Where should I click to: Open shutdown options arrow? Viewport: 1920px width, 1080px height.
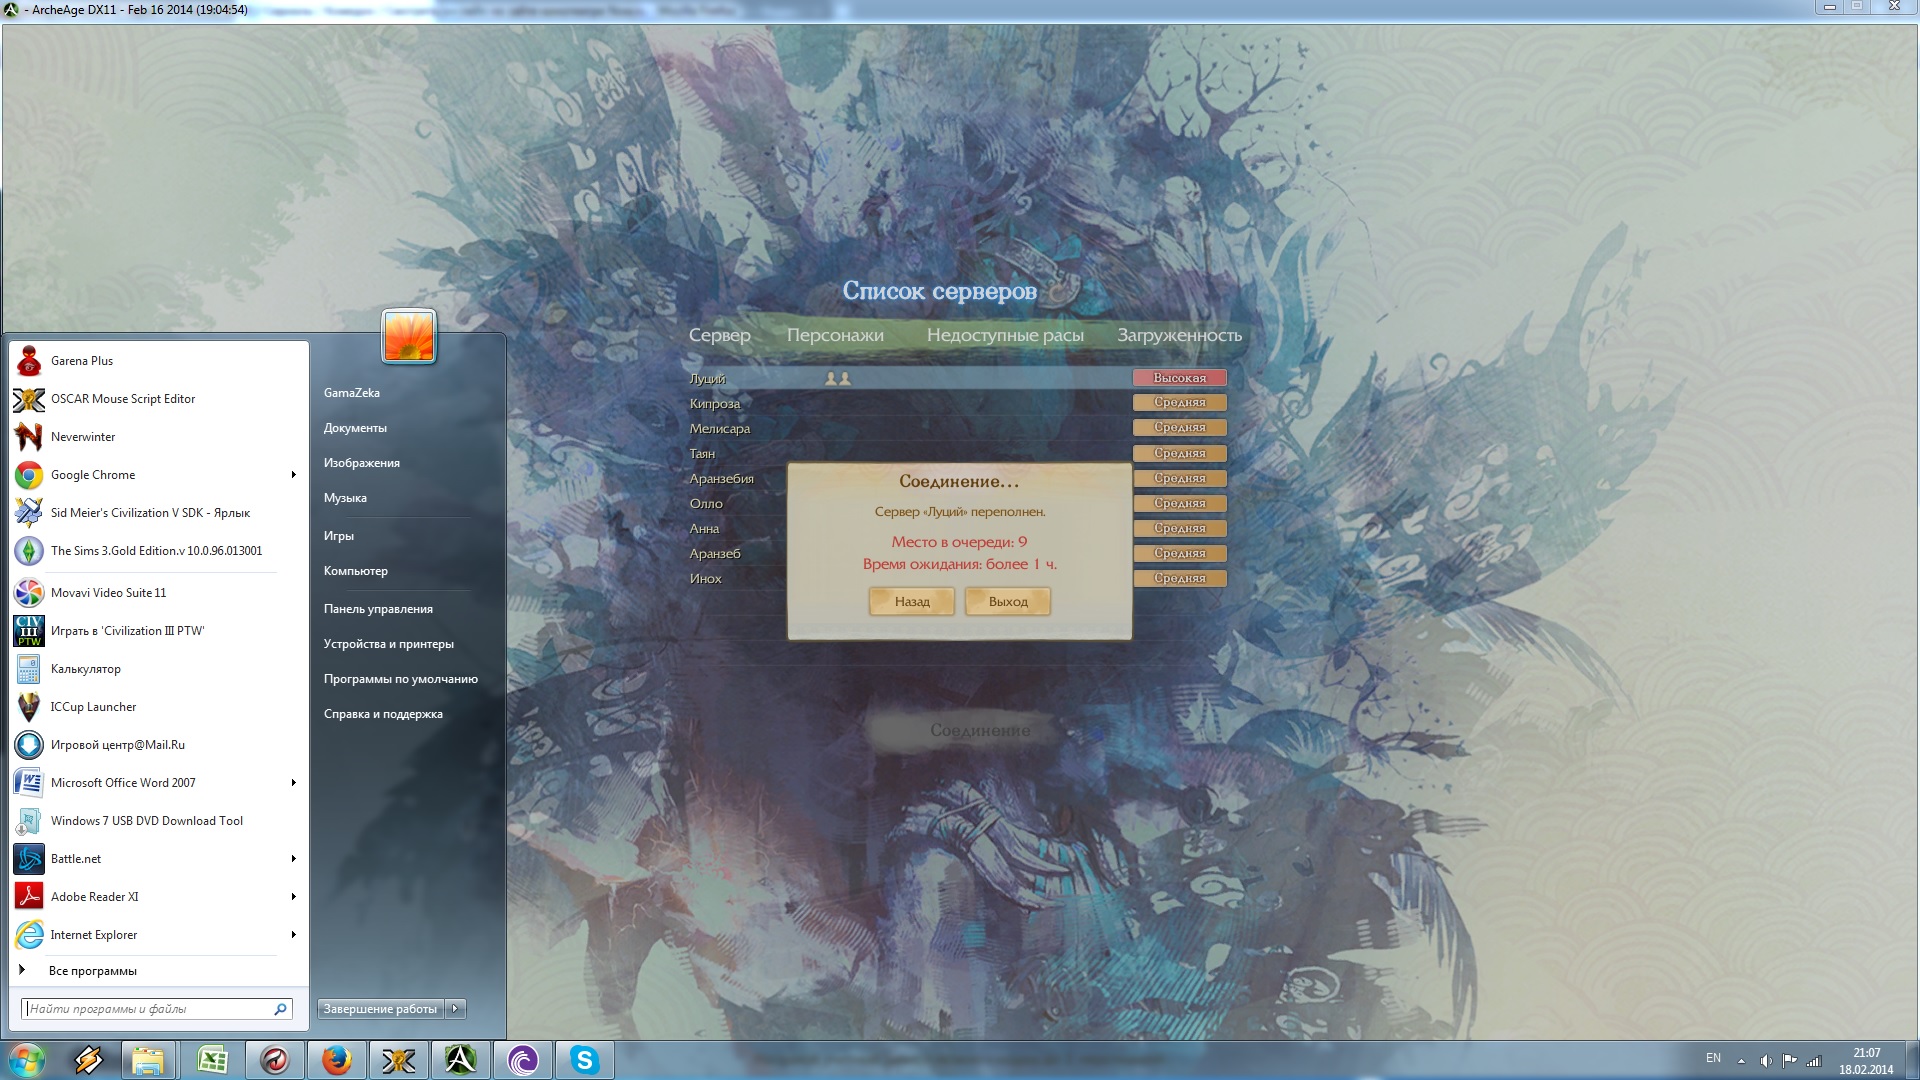[456, 1009]
